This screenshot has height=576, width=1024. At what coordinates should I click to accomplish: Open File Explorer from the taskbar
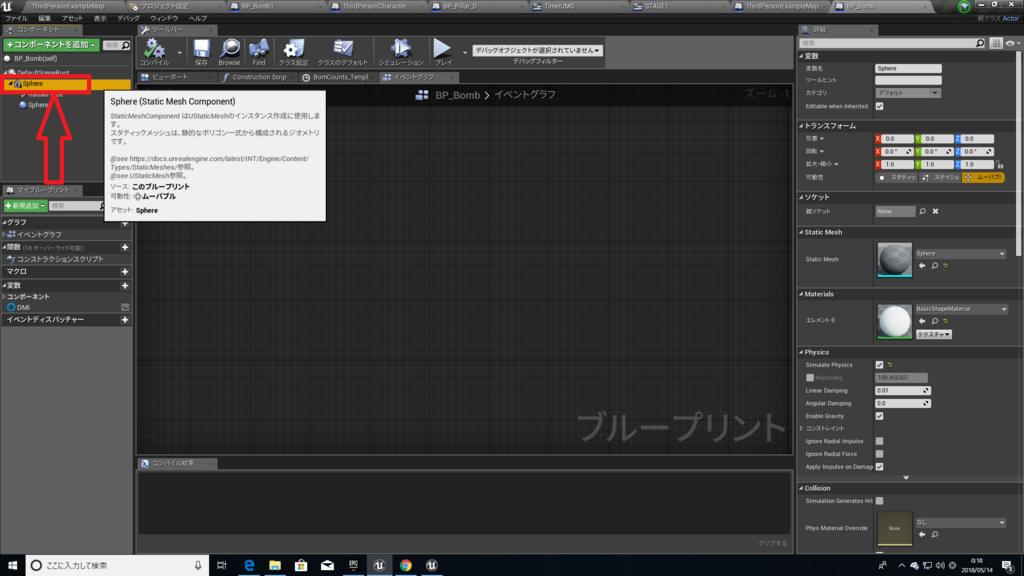275,565
